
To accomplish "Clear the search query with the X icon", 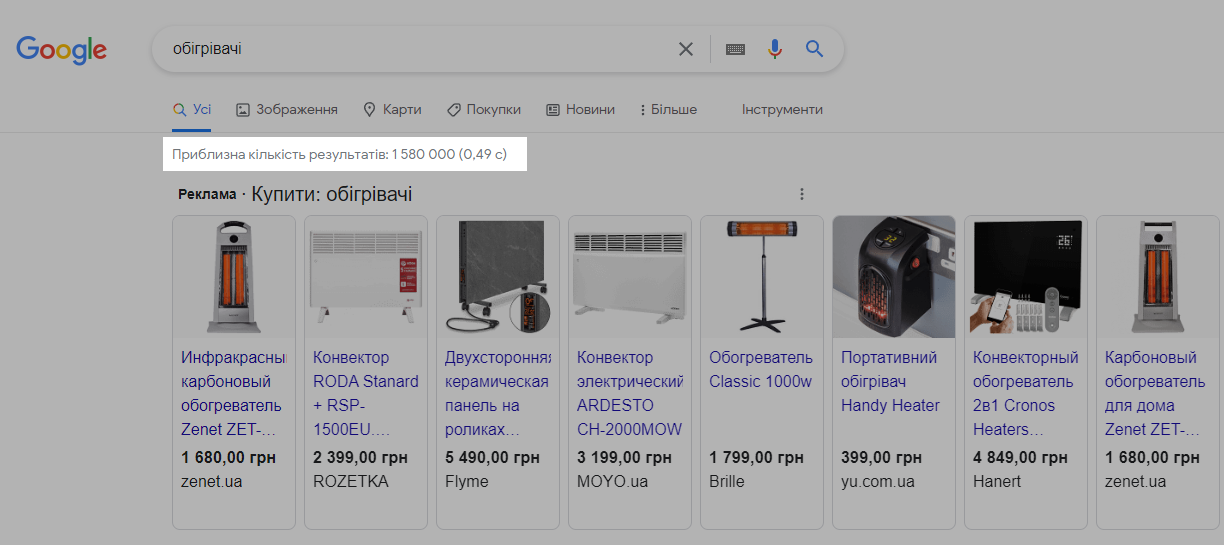I will pyautogui.click(x=686, y=49).
